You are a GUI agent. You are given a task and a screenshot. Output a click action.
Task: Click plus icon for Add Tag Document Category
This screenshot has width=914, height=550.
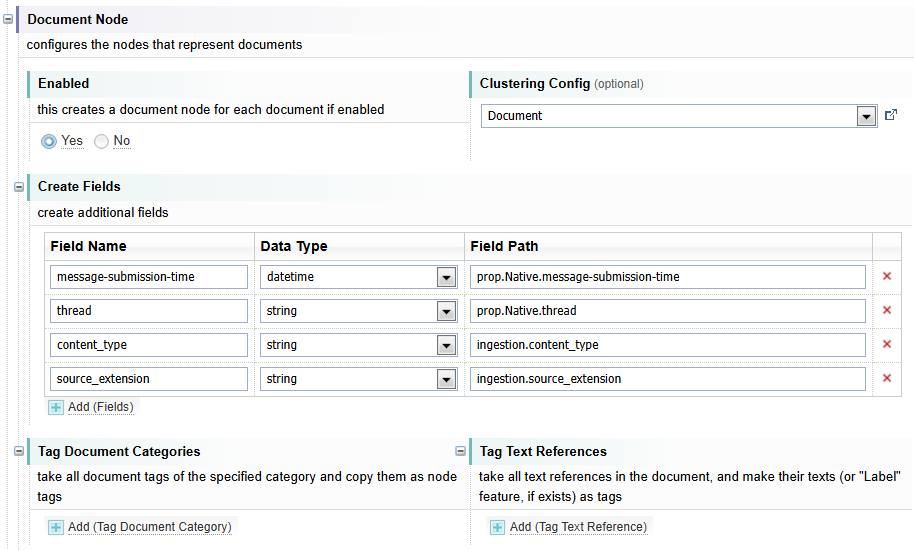click(x=56, y=527)
